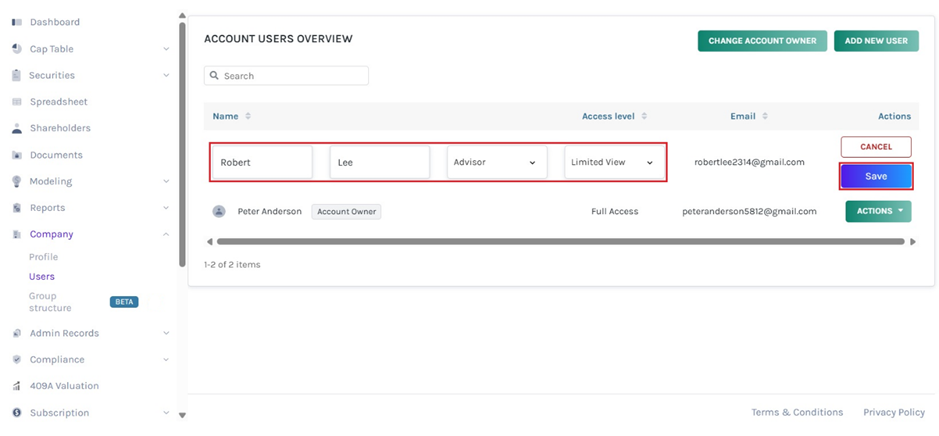Click robertlee2314@gmail.com email text
The width and height of the screenshot is (939, 436).
coord(750,162)
